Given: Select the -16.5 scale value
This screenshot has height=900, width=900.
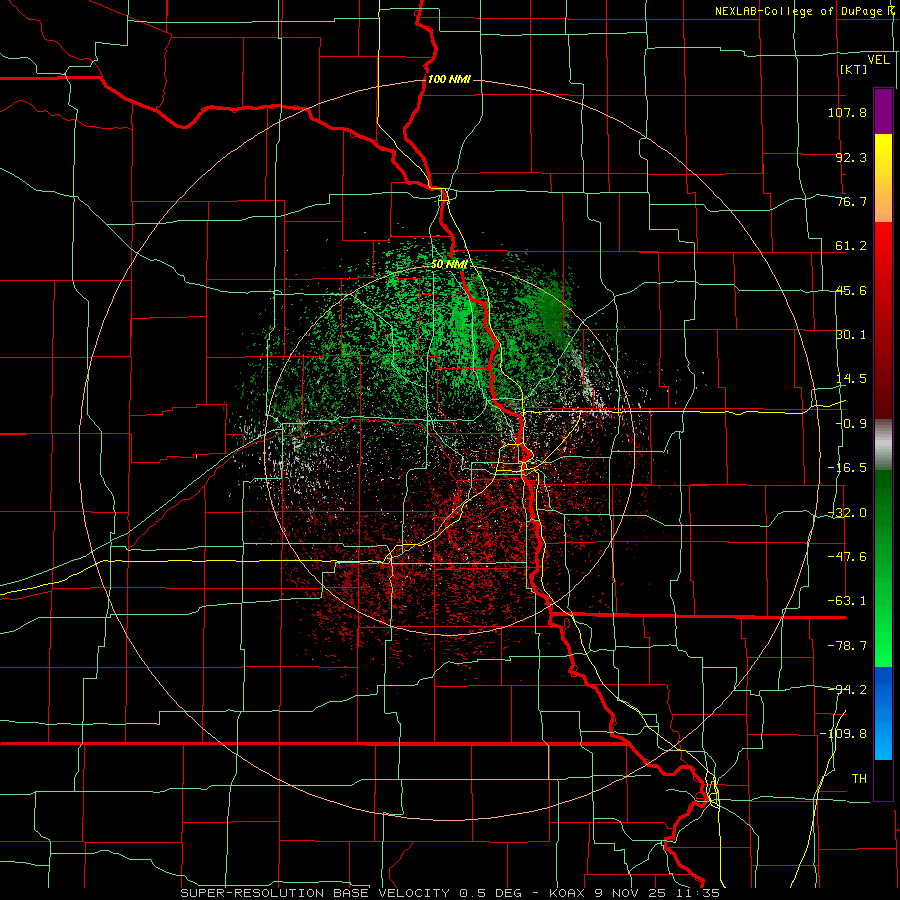Looking at the screenshot, I should tap(847, 468).
